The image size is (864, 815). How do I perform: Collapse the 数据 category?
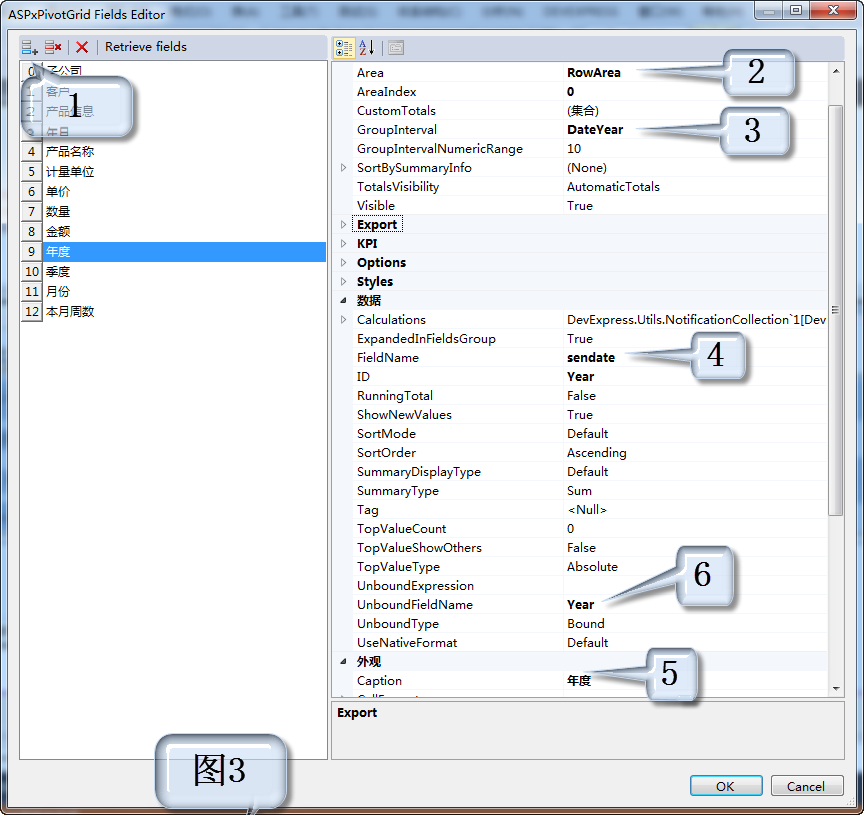click(x=343, y=300)
